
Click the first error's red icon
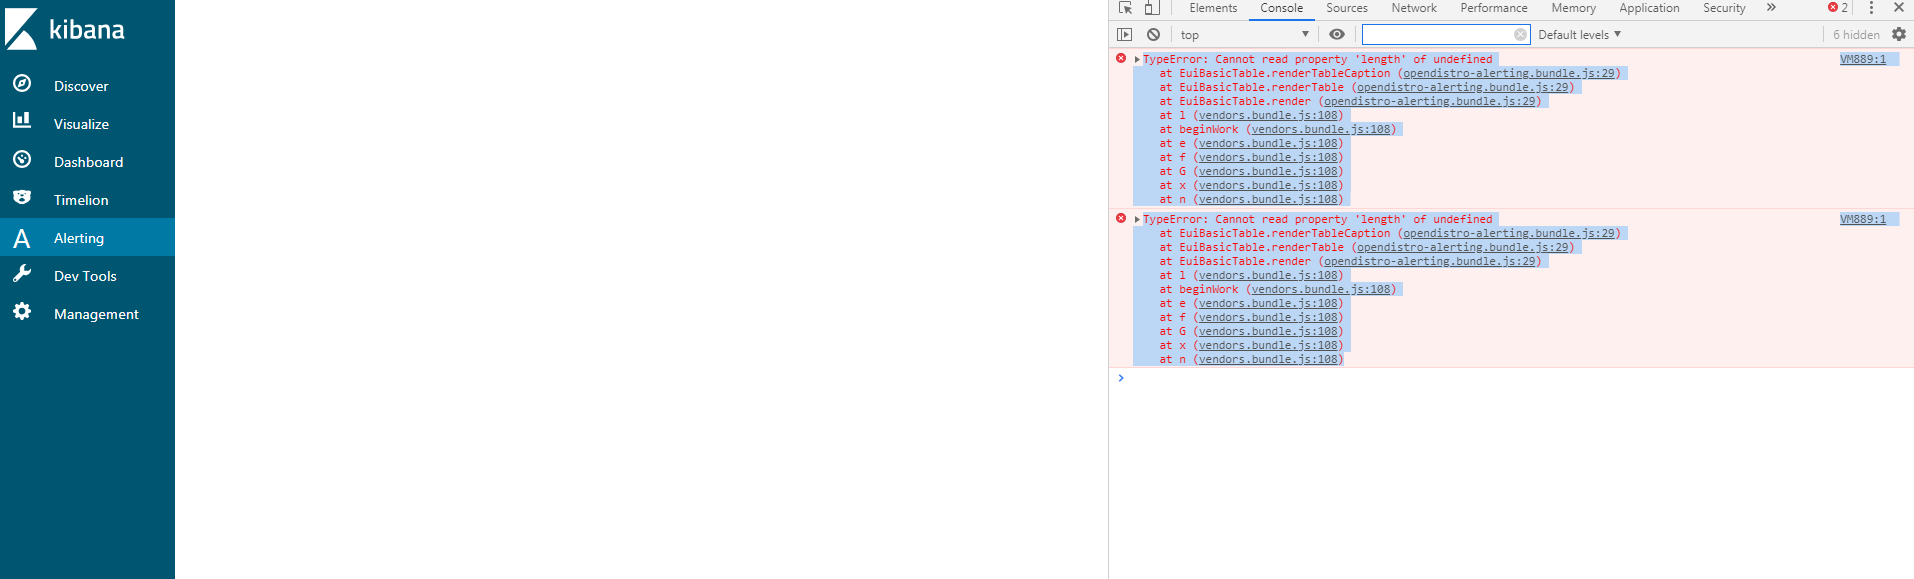point(1121,58)
